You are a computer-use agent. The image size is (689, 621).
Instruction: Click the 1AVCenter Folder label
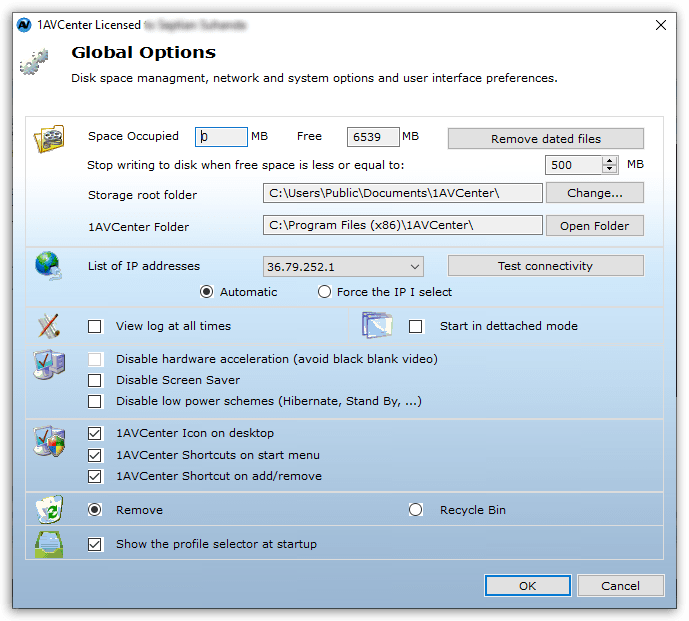138,227
